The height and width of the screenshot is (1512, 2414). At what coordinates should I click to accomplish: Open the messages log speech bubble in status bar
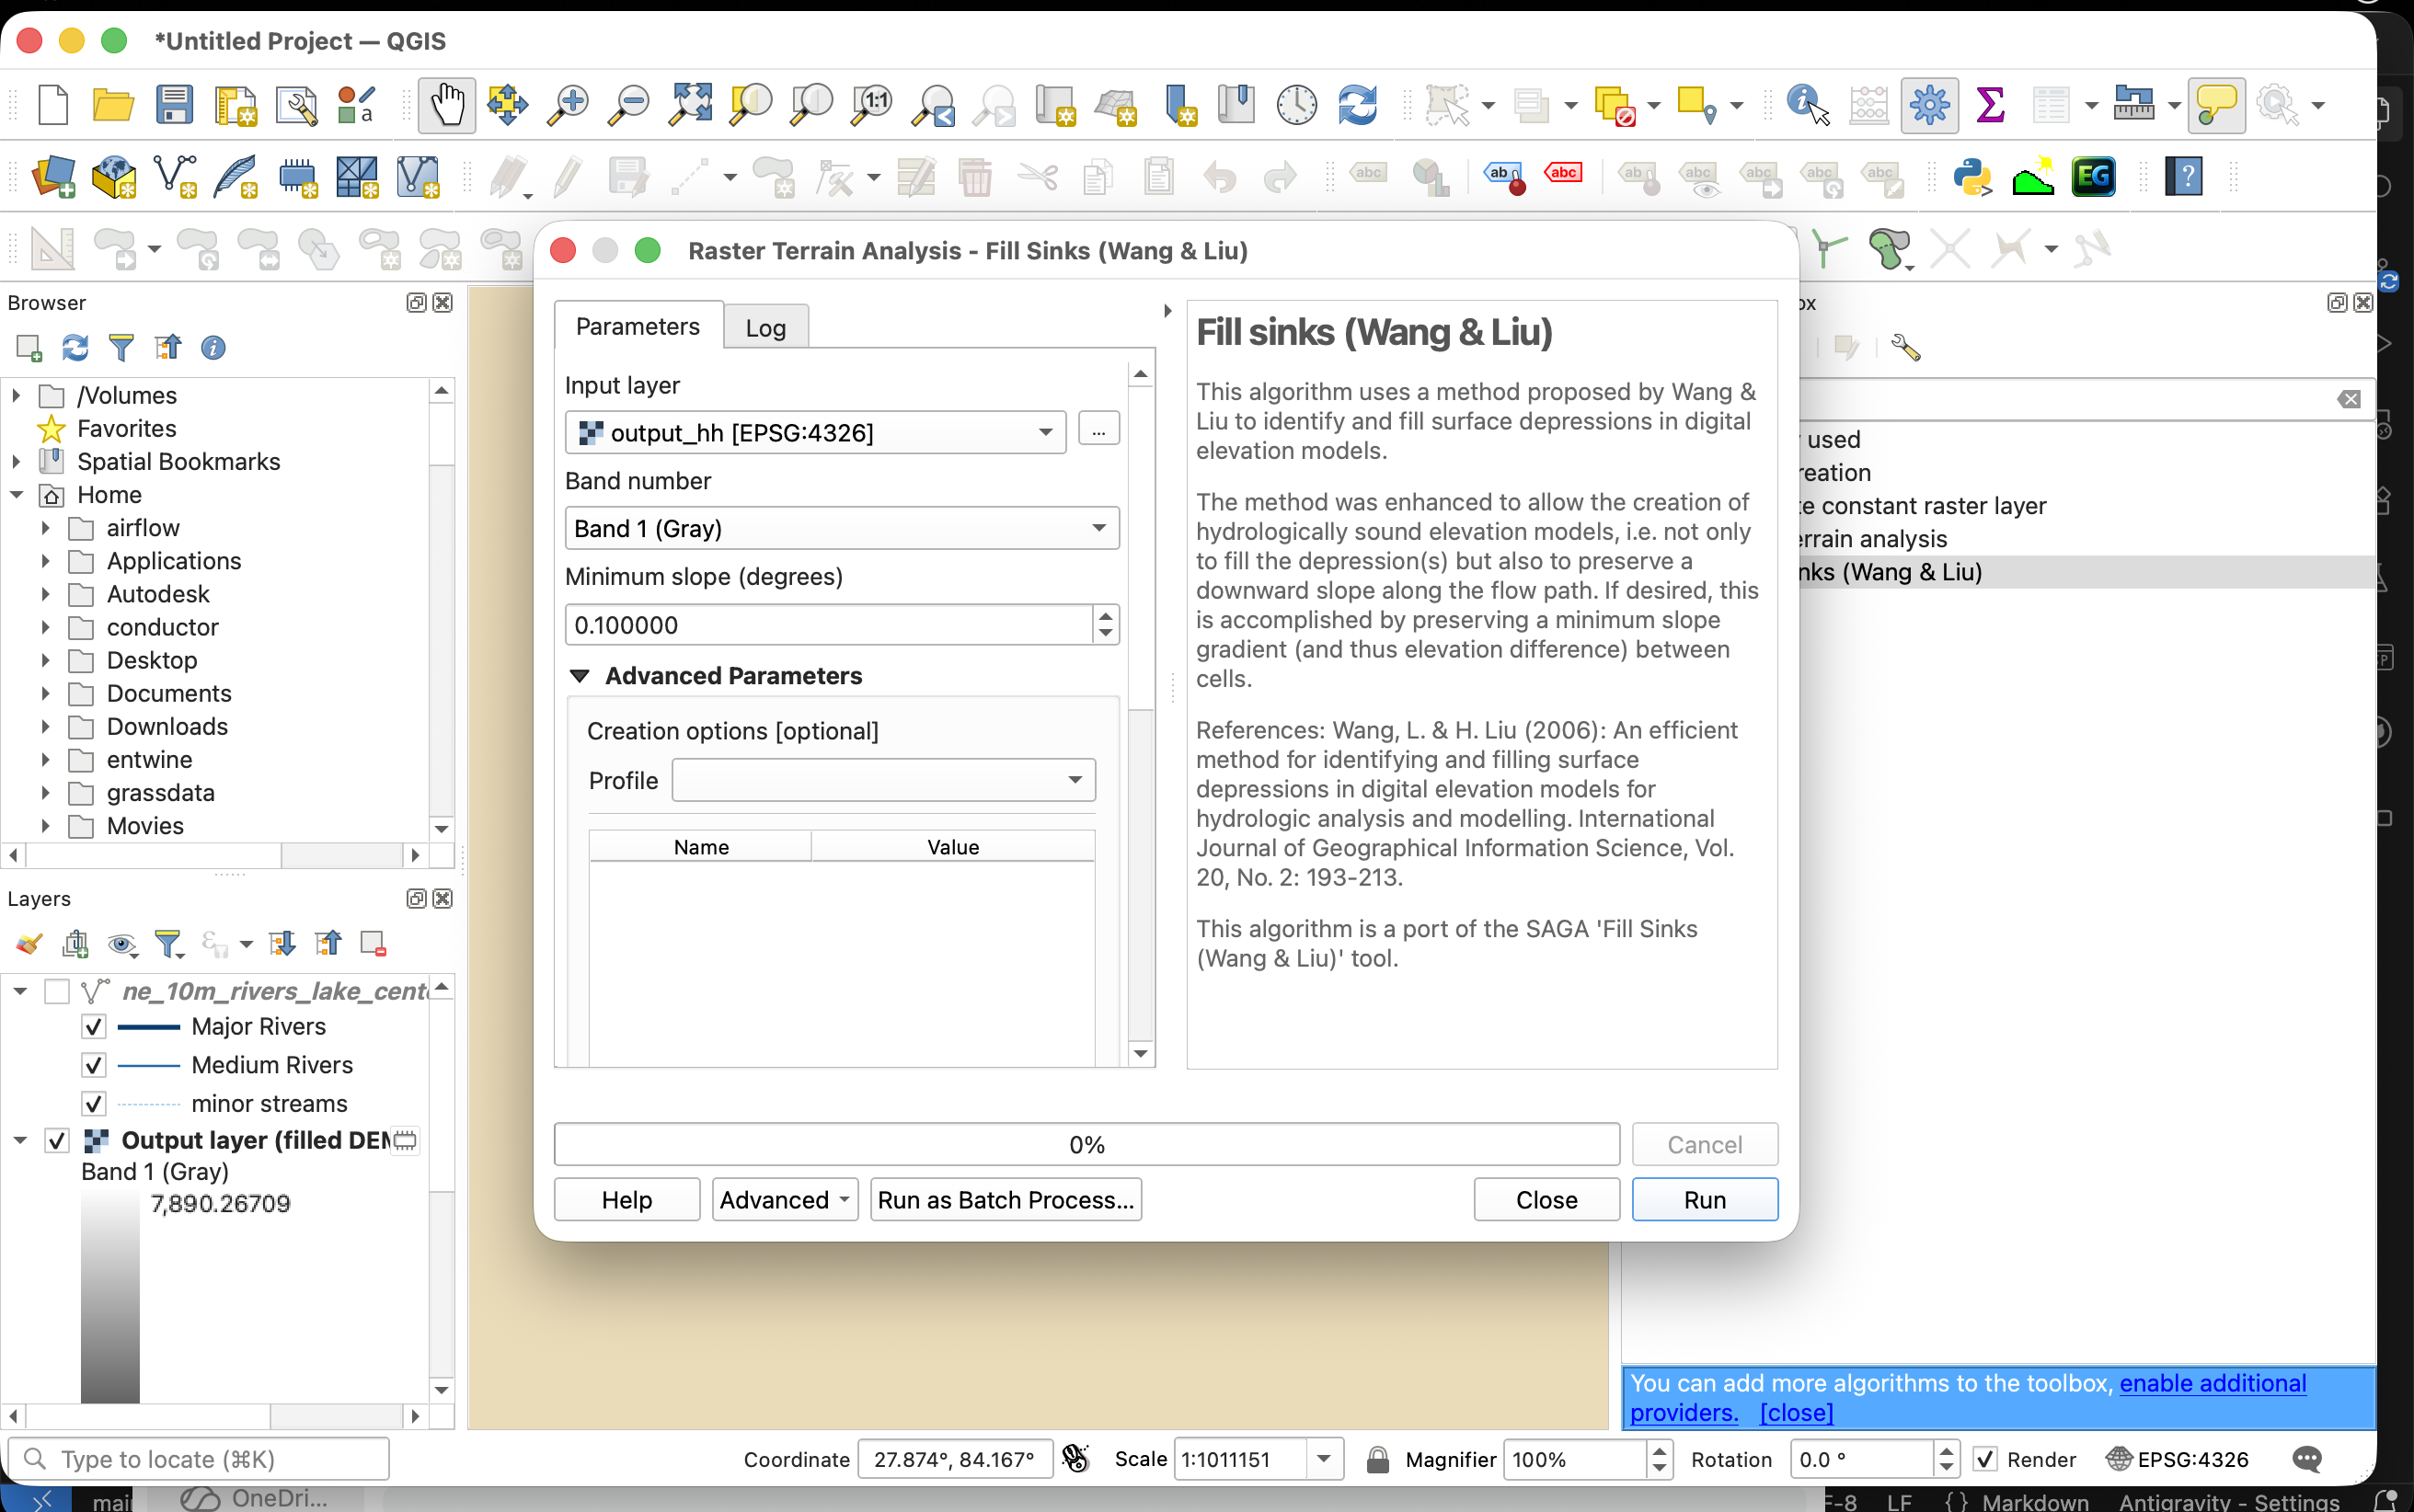[x=2306, y=1459]
